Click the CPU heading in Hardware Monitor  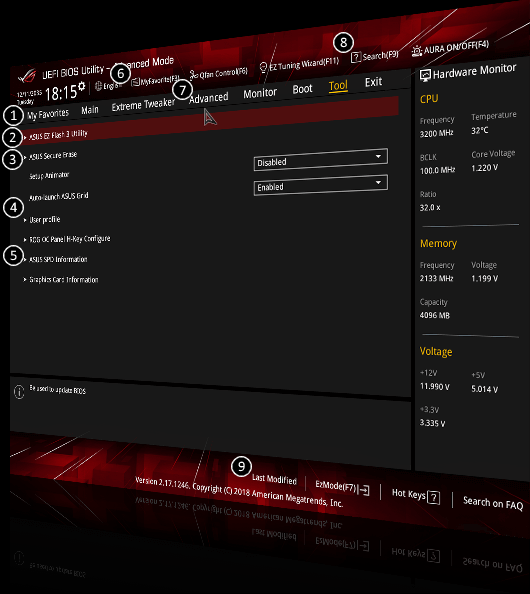[429, 99]
